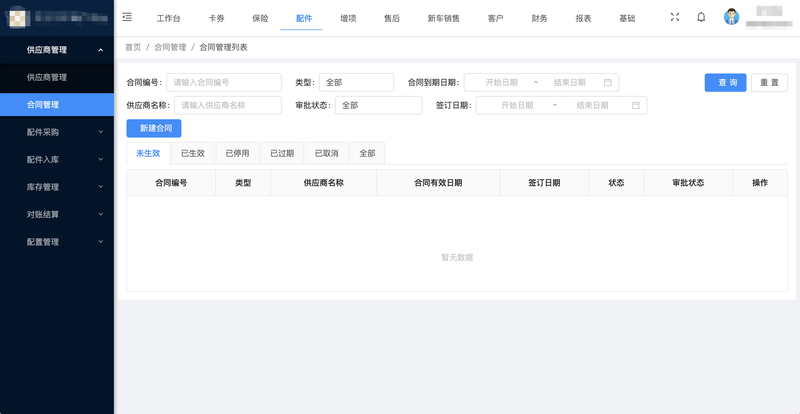Open the notification bell
The width and height of the screenshot is (800, 414).
pos(701,17)
